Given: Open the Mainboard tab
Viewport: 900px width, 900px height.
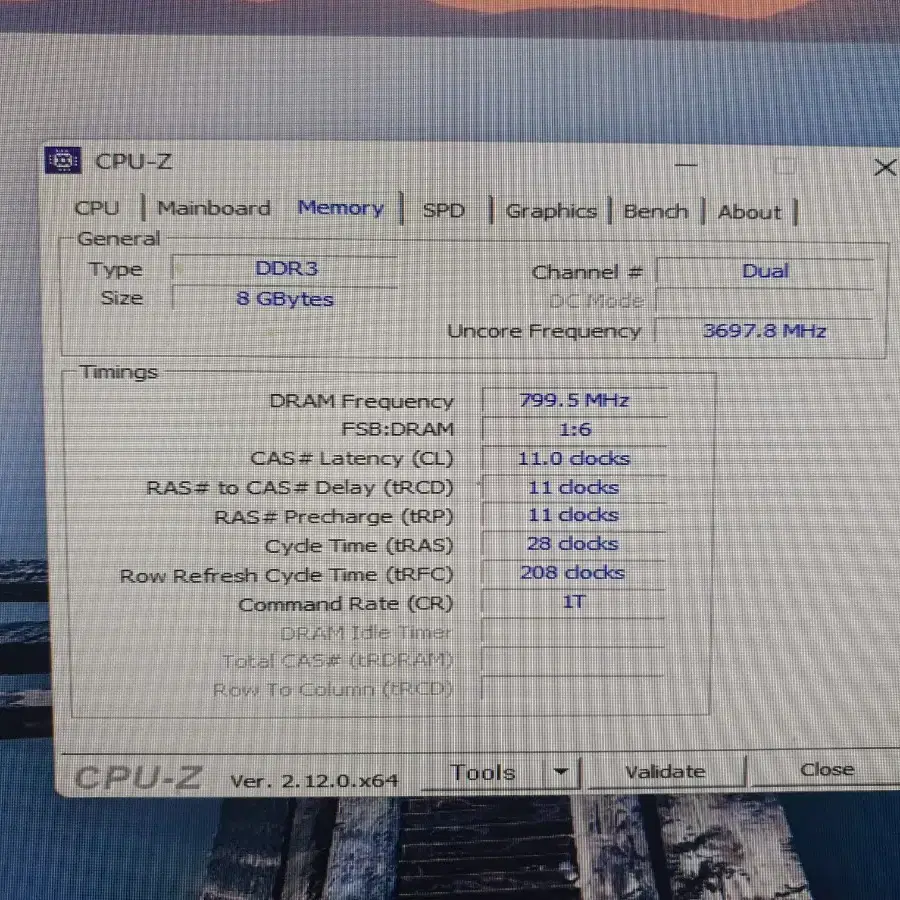Looking at the screenshot, I should click(214, 207).
